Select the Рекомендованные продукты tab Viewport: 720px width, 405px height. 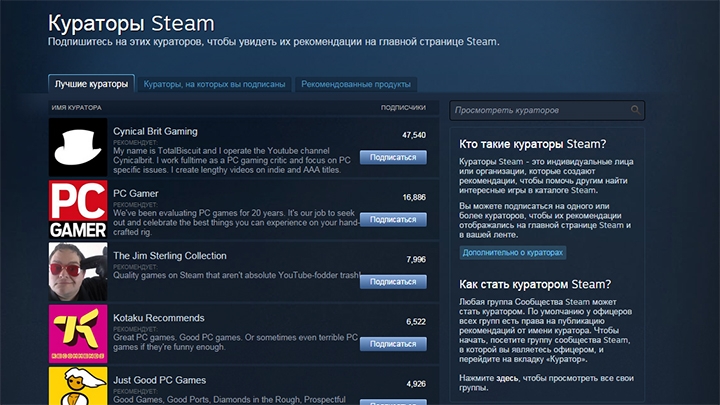[356, 84]
